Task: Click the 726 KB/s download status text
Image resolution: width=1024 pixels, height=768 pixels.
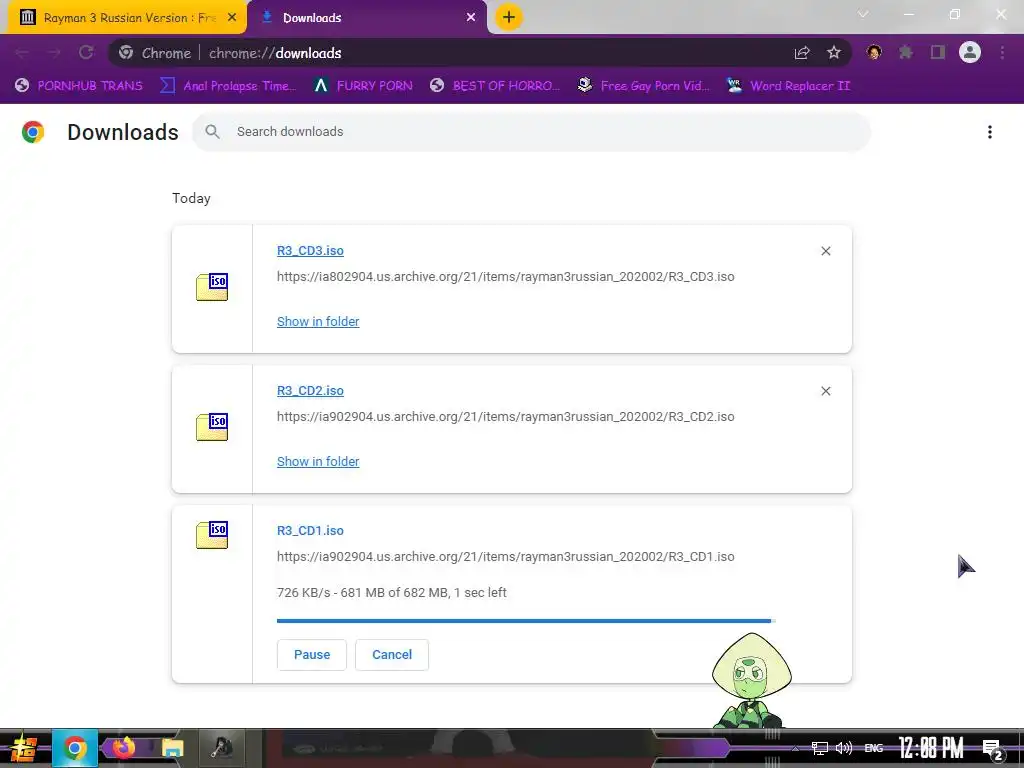Action: (392, 592)
